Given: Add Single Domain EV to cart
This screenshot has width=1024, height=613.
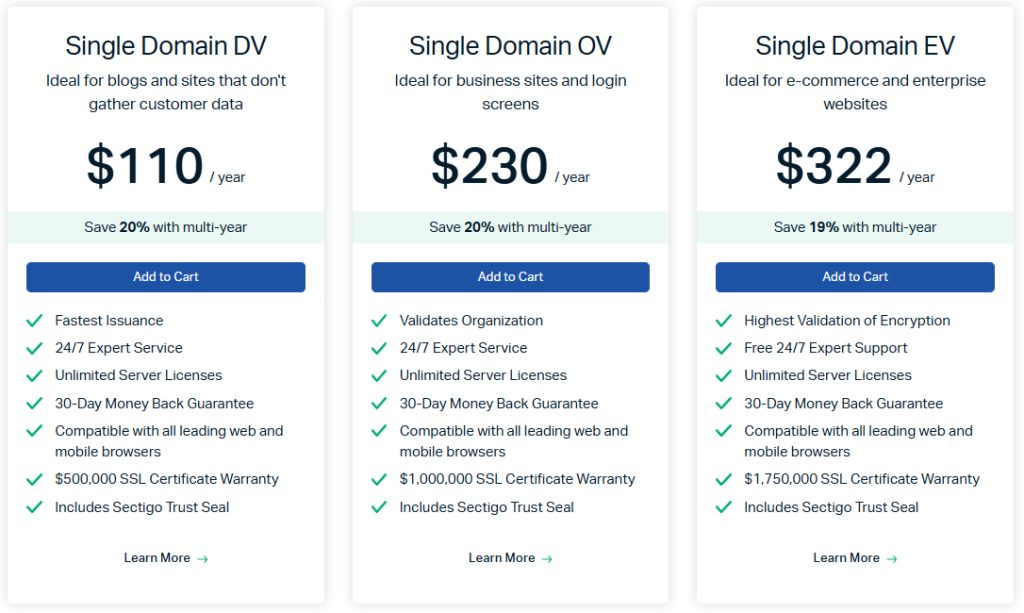Looking at the screenshot, I should click(x=855, y=277).
